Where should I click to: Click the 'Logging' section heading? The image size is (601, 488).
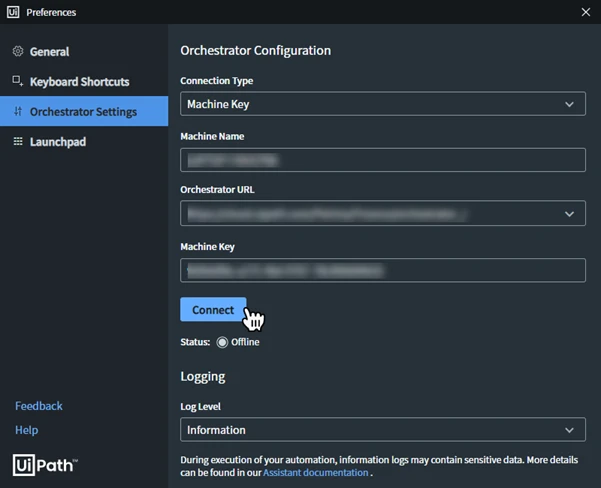click(203, 376)
